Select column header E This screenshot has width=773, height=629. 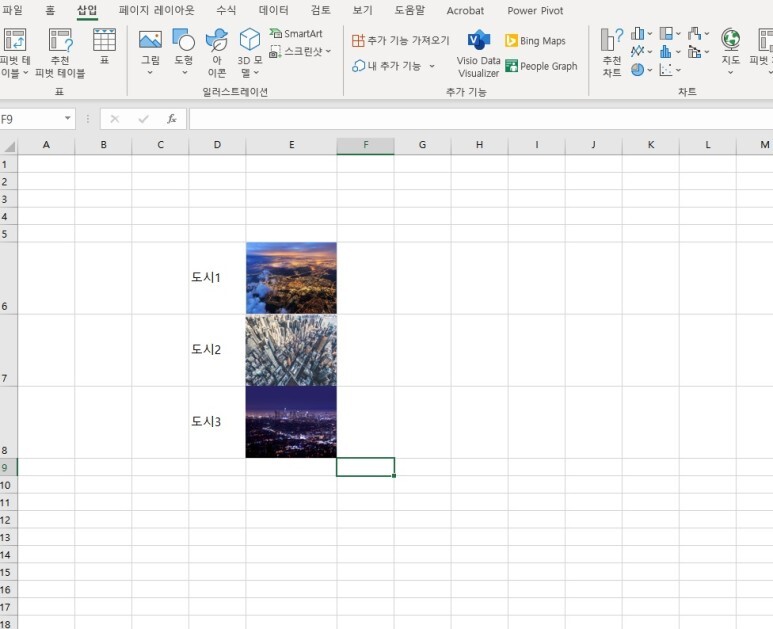(x=291, y=145)
